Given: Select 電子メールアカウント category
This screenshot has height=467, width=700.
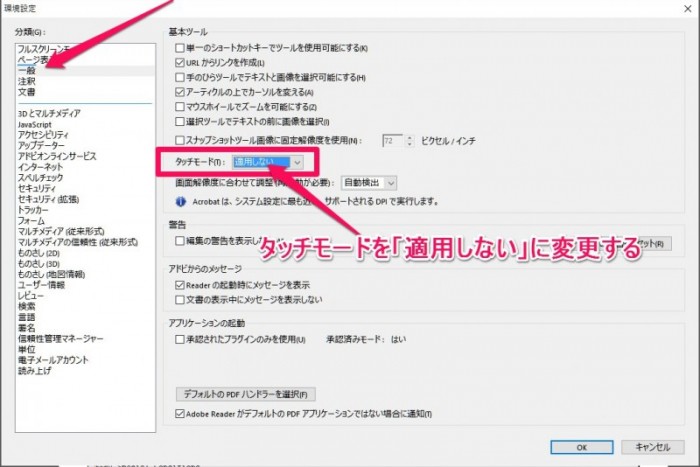Looking at the screenshot, I should click(53, 360).
